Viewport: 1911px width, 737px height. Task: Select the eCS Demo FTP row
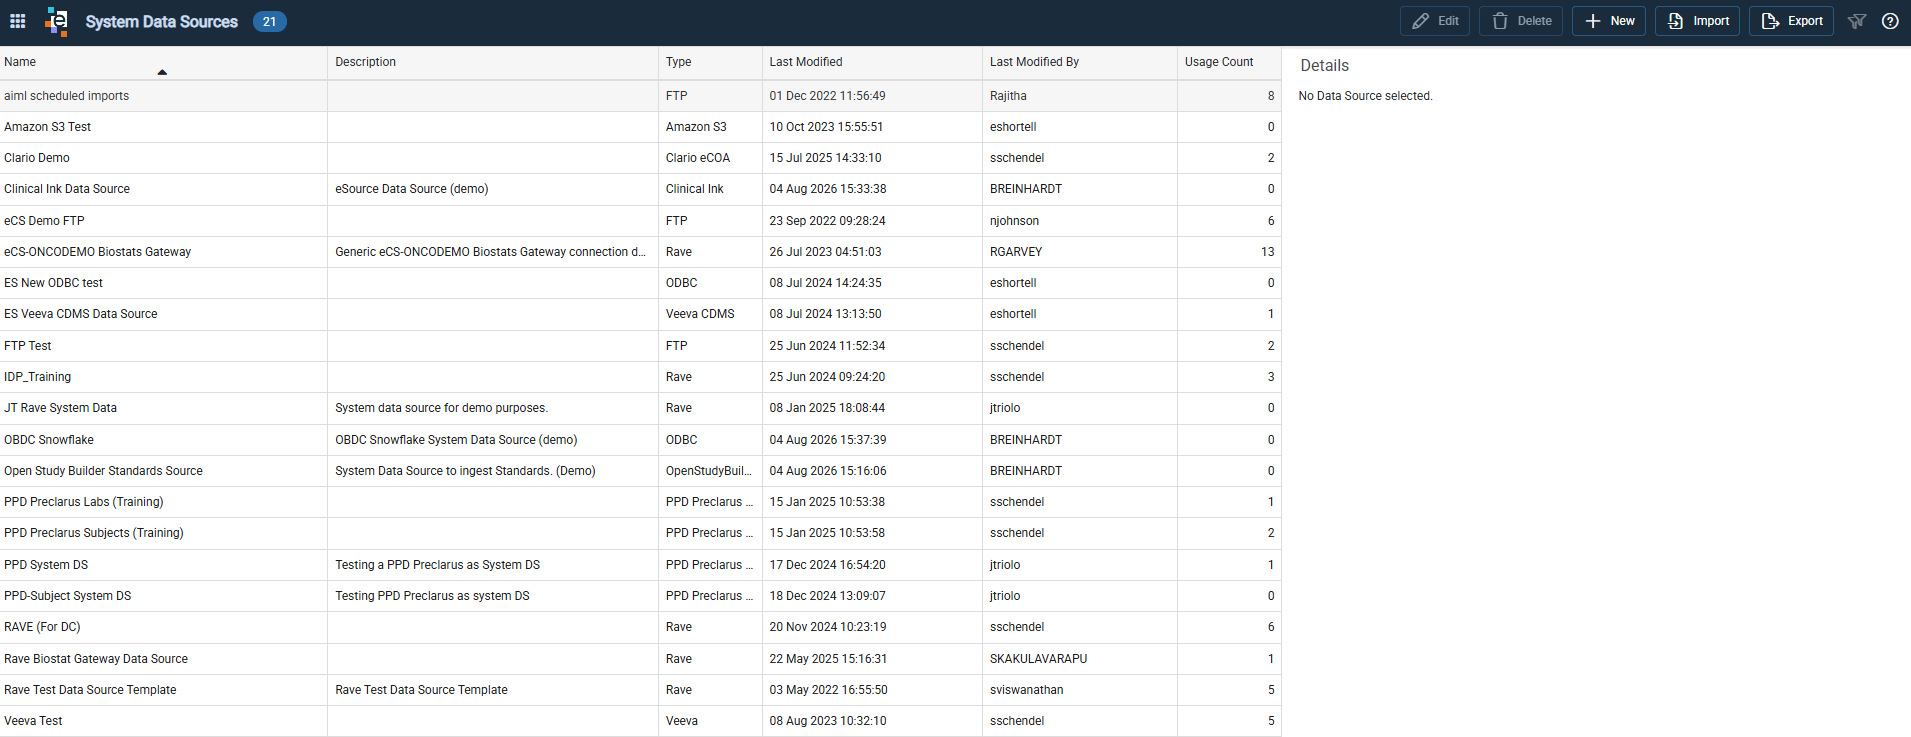tap(640, 221)
